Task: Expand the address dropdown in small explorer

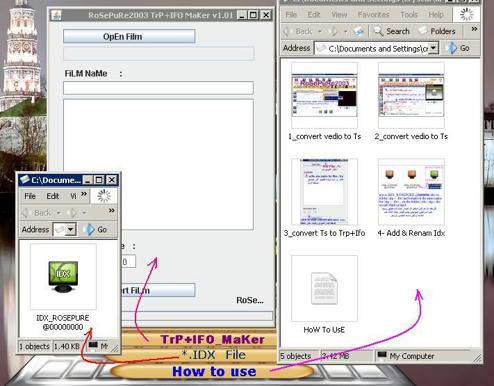Action: pyautogui.click(x=71, y=229)
